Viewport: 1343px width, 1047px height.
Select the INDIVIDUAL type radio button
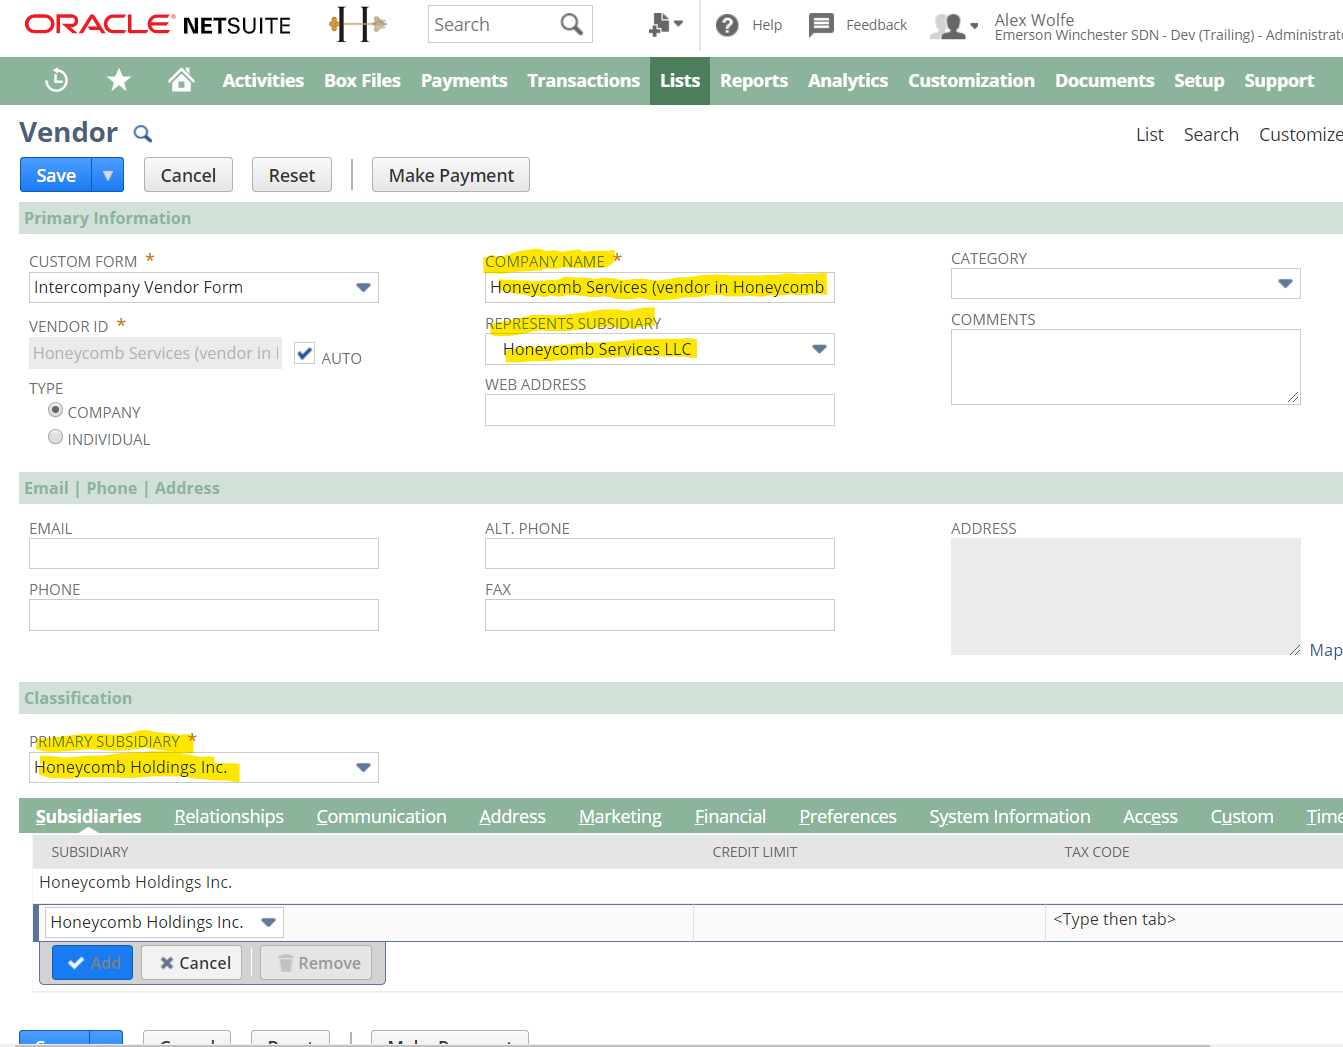(x=56, y=437)
